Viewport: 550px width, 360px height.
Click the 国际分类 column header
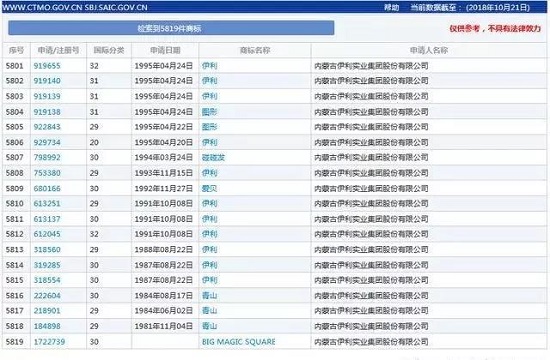coord(109,50)
